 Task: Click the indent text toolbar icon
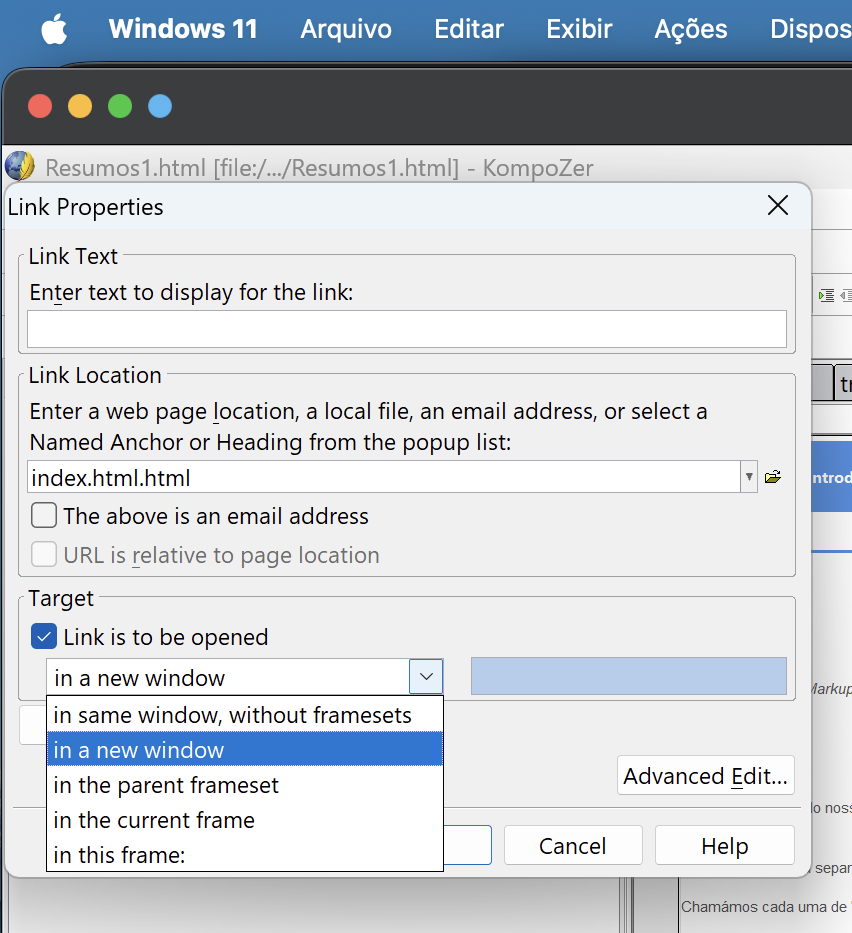click(826, 295)
